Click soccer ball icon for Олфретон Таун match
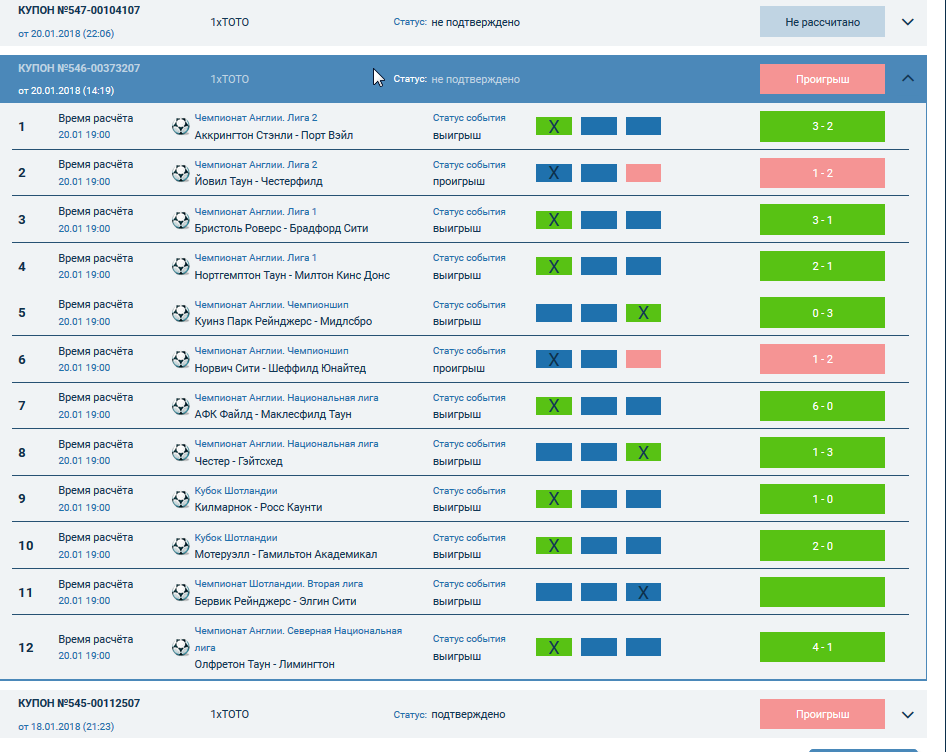 (180, 647)
